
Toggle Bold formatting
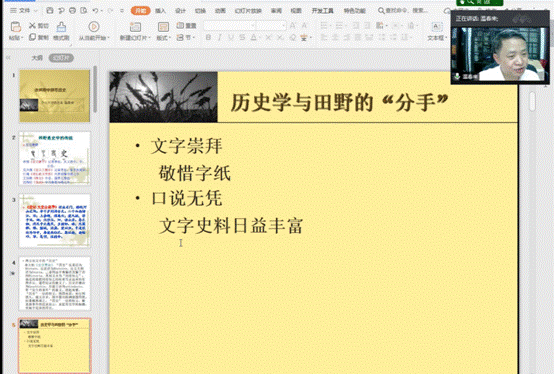click(x=208, y=37)
